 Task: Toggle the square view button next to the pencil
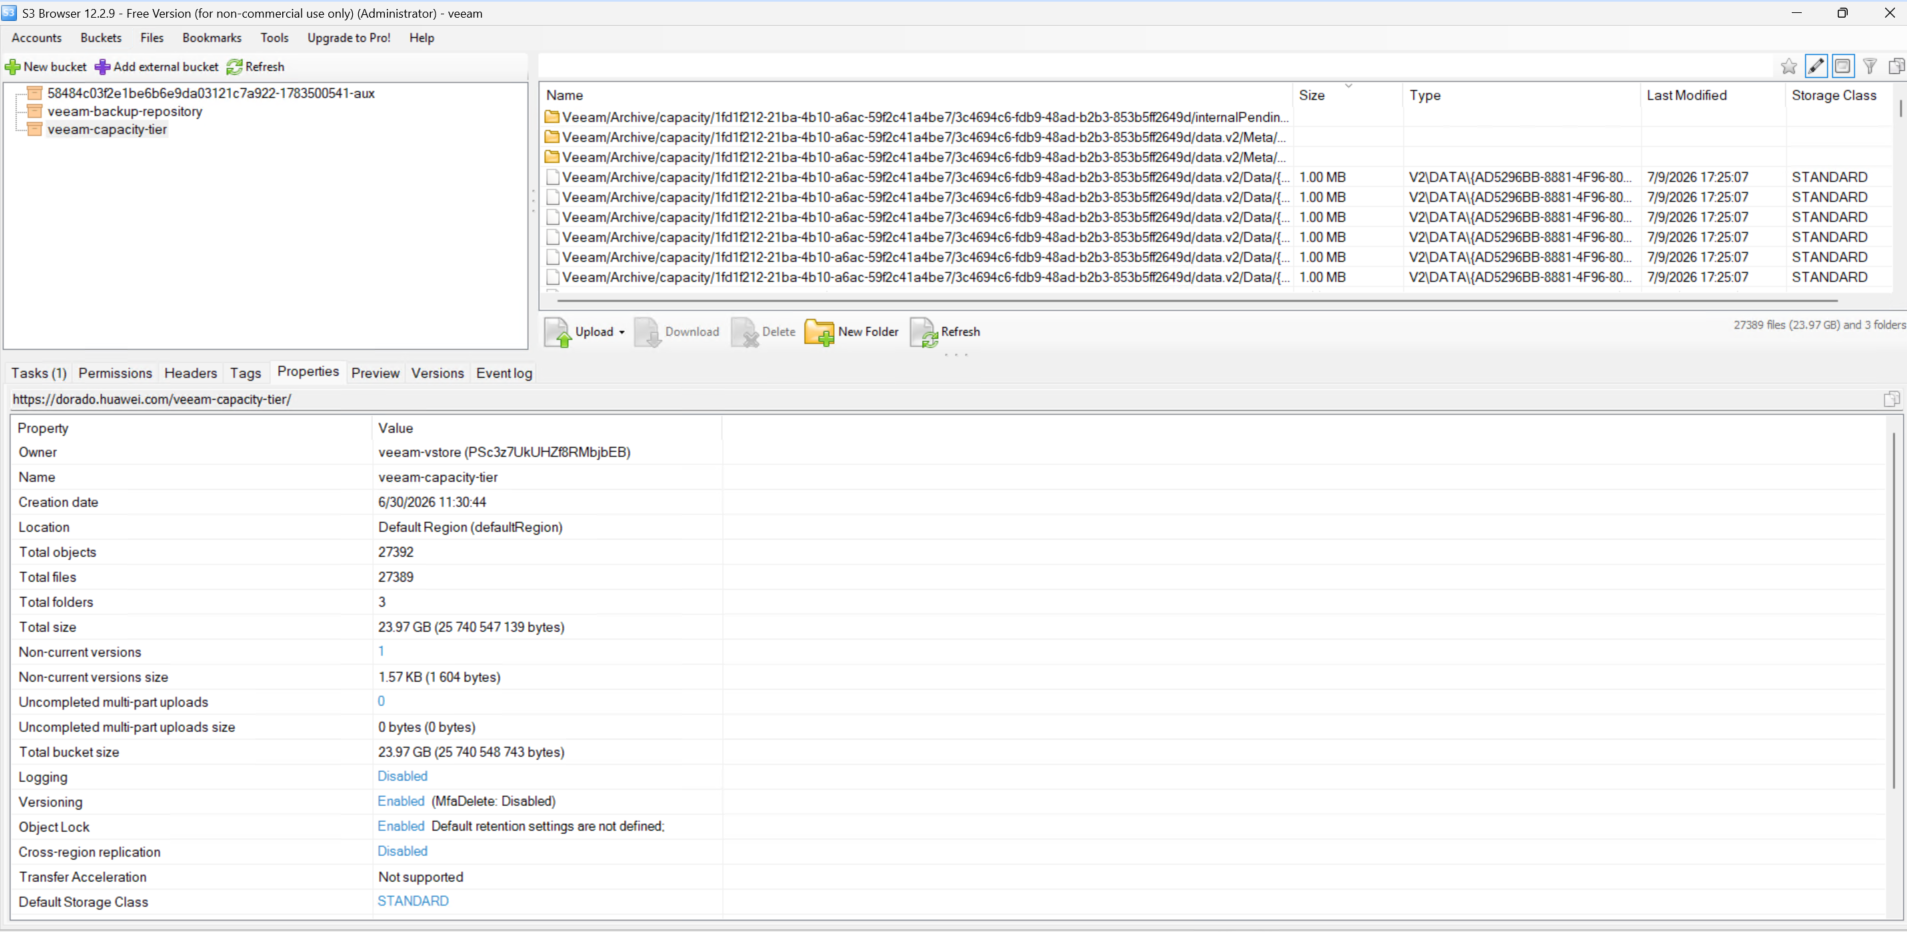click(x=1843, y=66)
